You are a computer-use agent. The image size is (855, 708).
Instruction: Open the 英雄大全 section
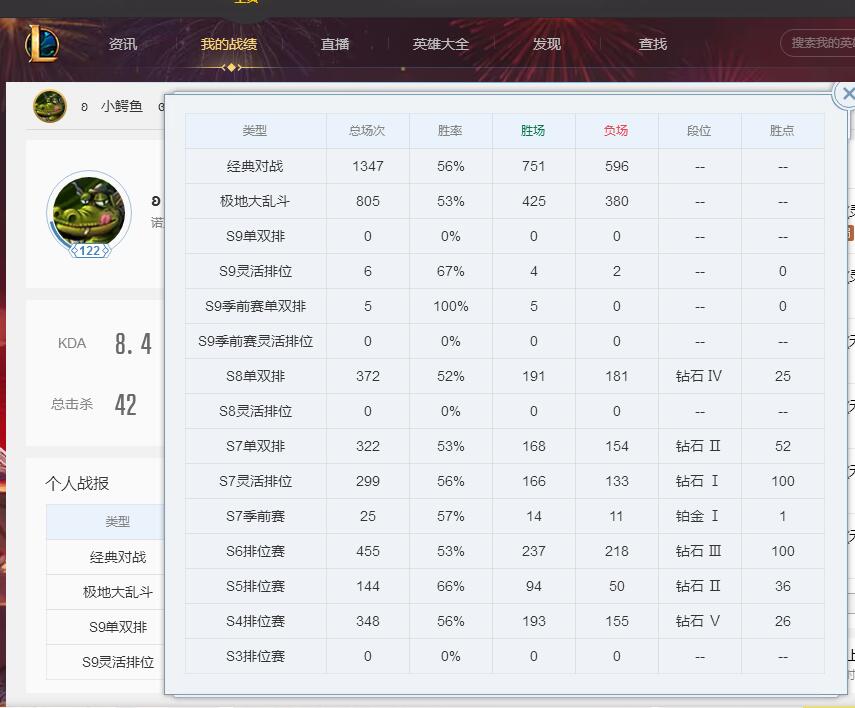(440, 44)
